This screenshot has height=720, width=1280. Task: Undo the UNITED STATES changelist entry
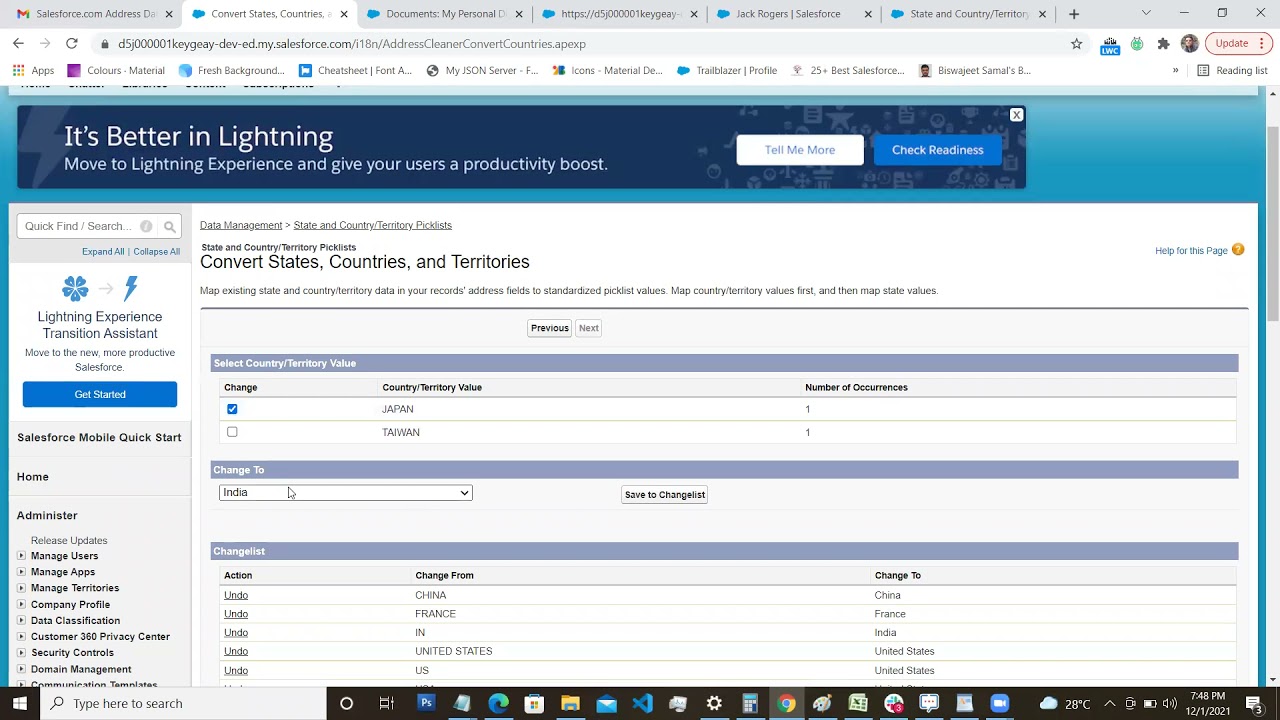236,651
